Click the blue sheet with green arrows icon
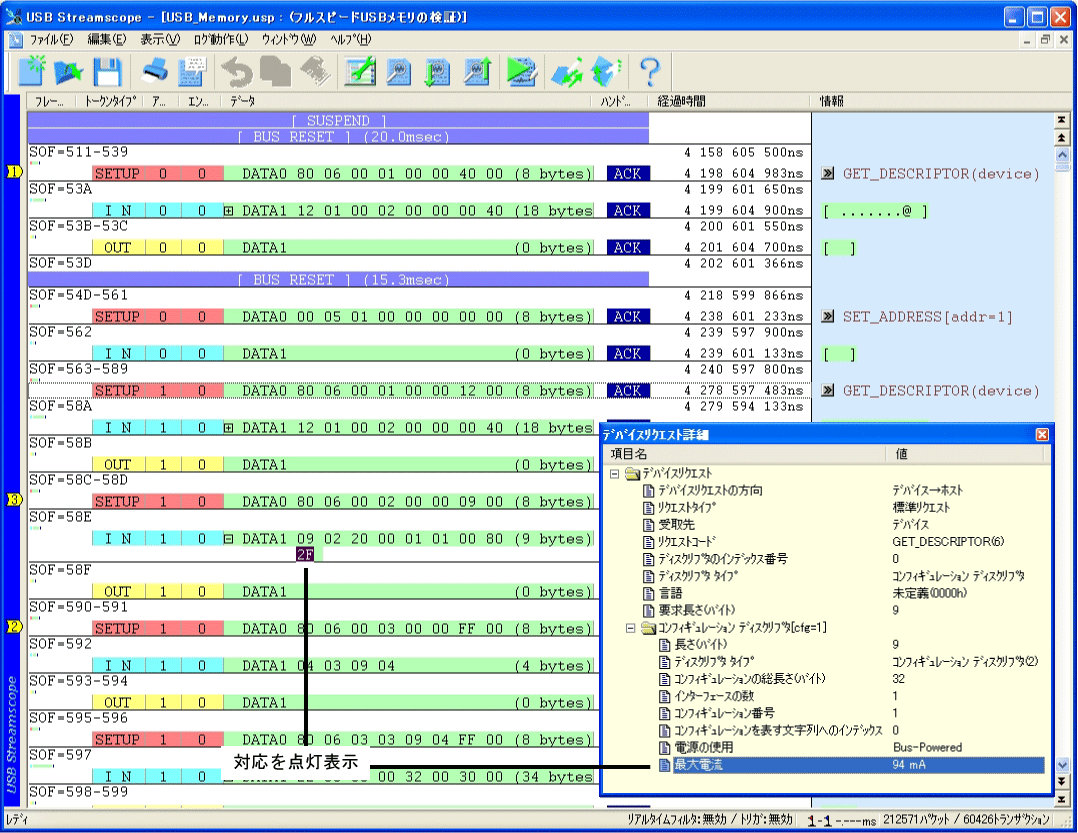This screenshot has height=833, width=1078. coord(566,71)
